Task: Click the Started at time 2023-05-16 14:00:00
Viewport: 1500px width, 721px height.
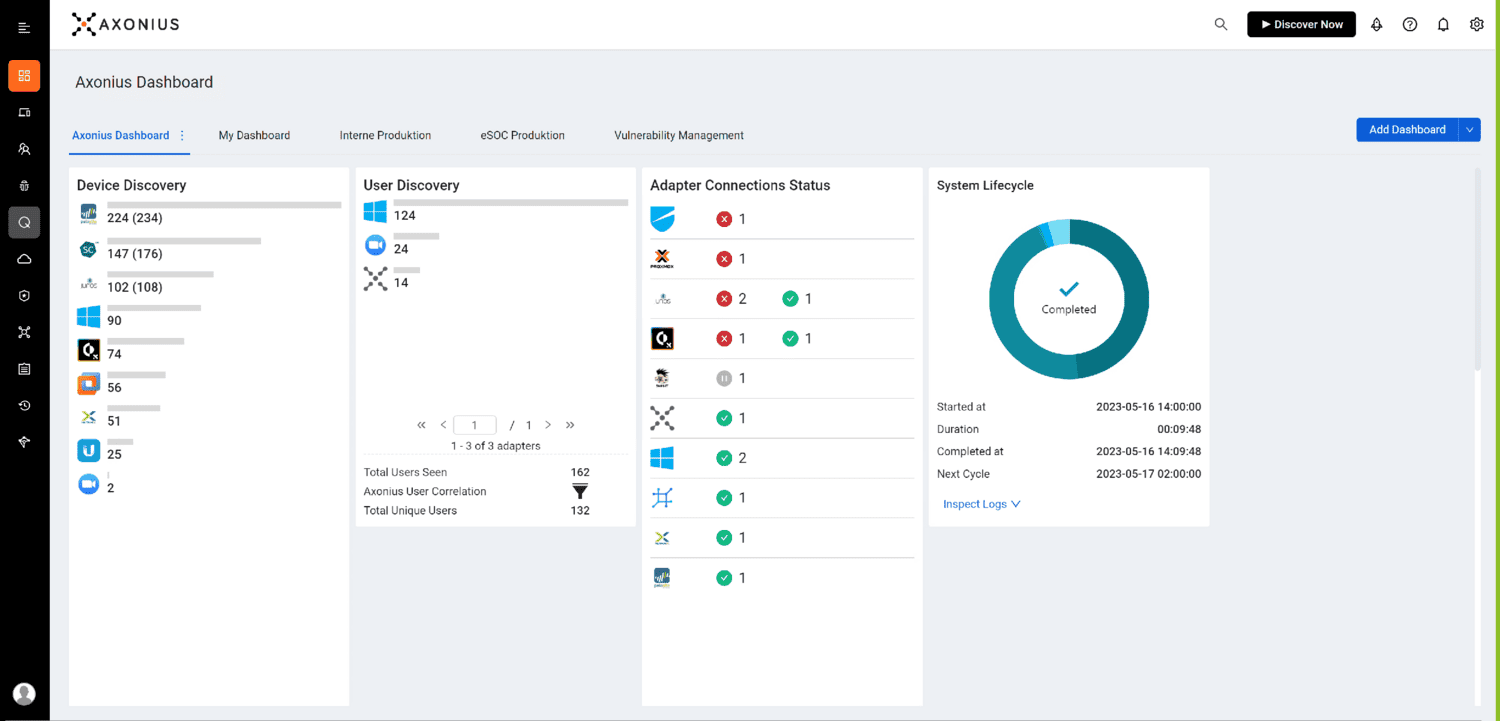Action: tap(1149, 407)
